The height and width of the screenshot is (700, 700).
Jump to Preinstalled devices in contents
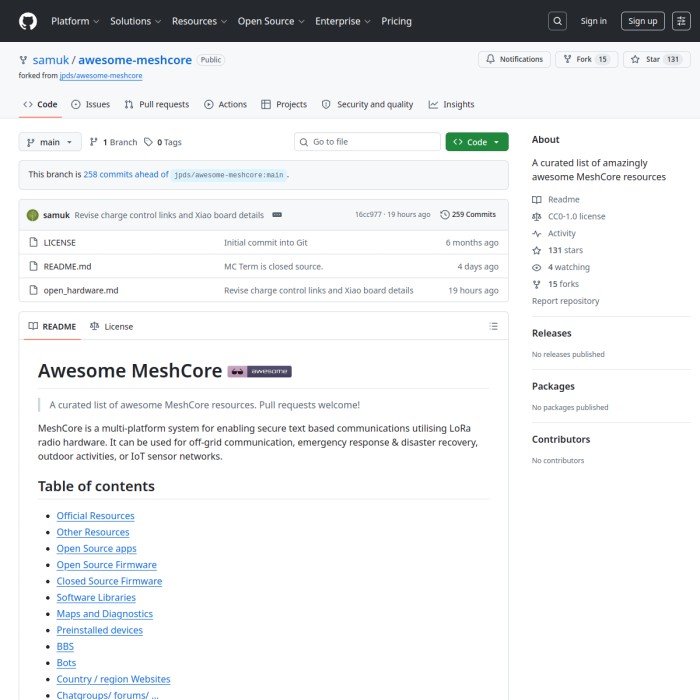tap(100, 630)
